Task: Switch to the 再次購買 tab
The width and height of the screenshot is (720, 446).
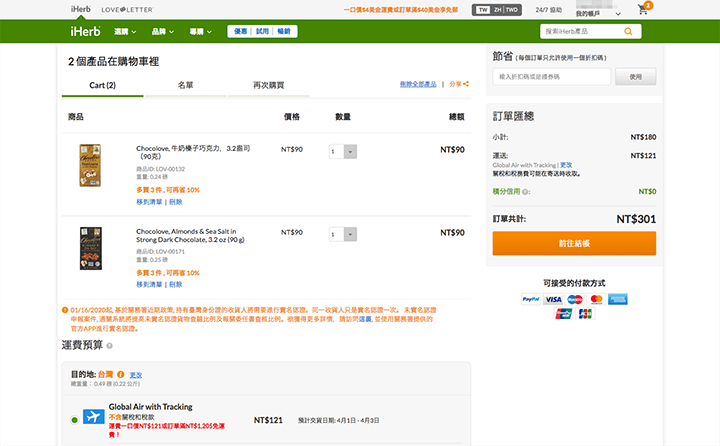Action: coord(269,85)
